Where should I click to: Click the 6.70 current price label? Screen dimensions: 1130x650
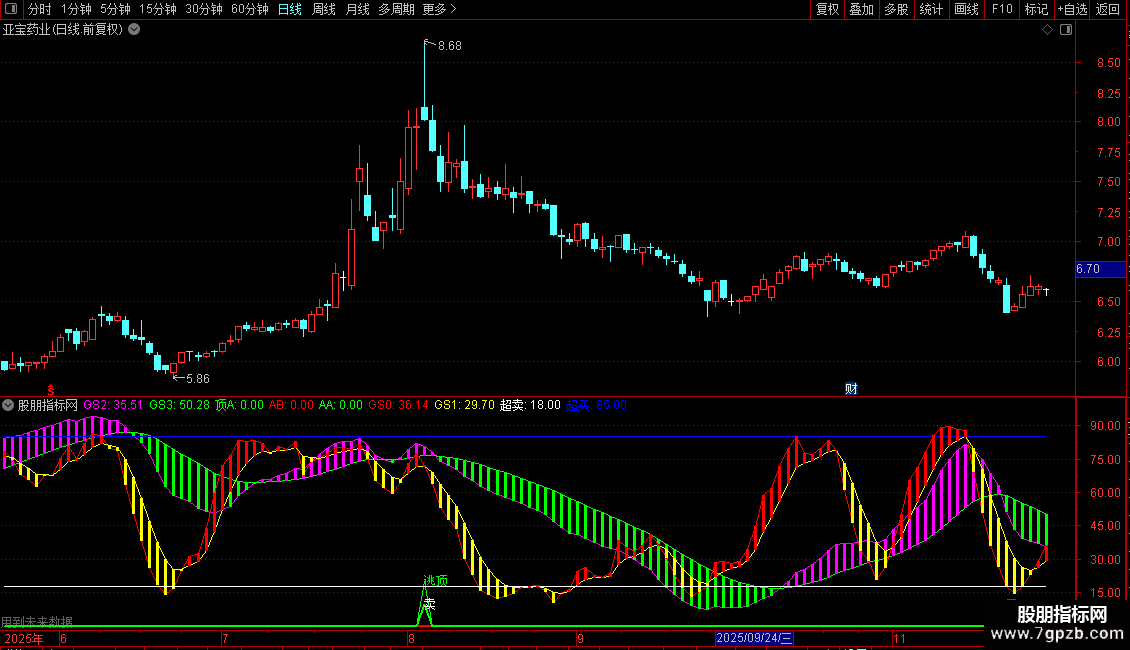click(x=1087, y=269)
